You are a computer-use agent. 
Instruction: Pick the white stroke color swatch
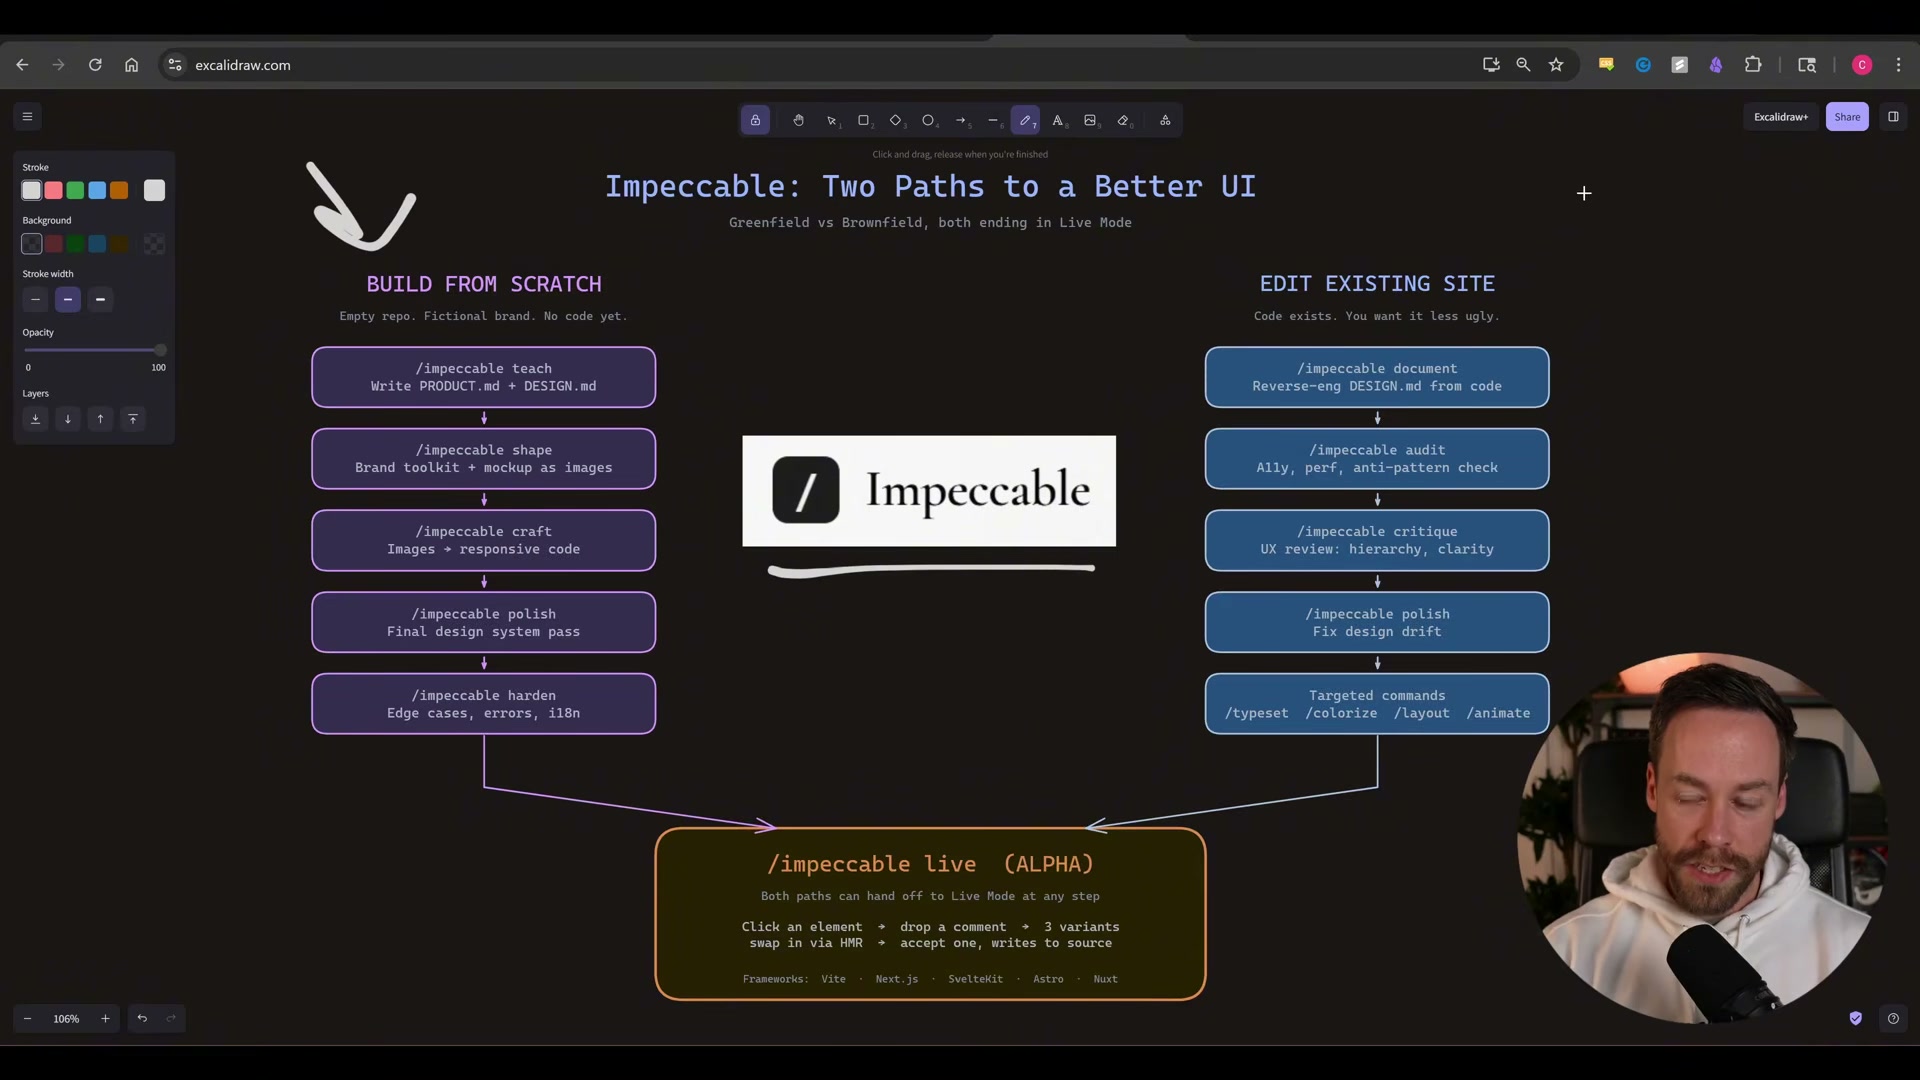pos(32,190)
